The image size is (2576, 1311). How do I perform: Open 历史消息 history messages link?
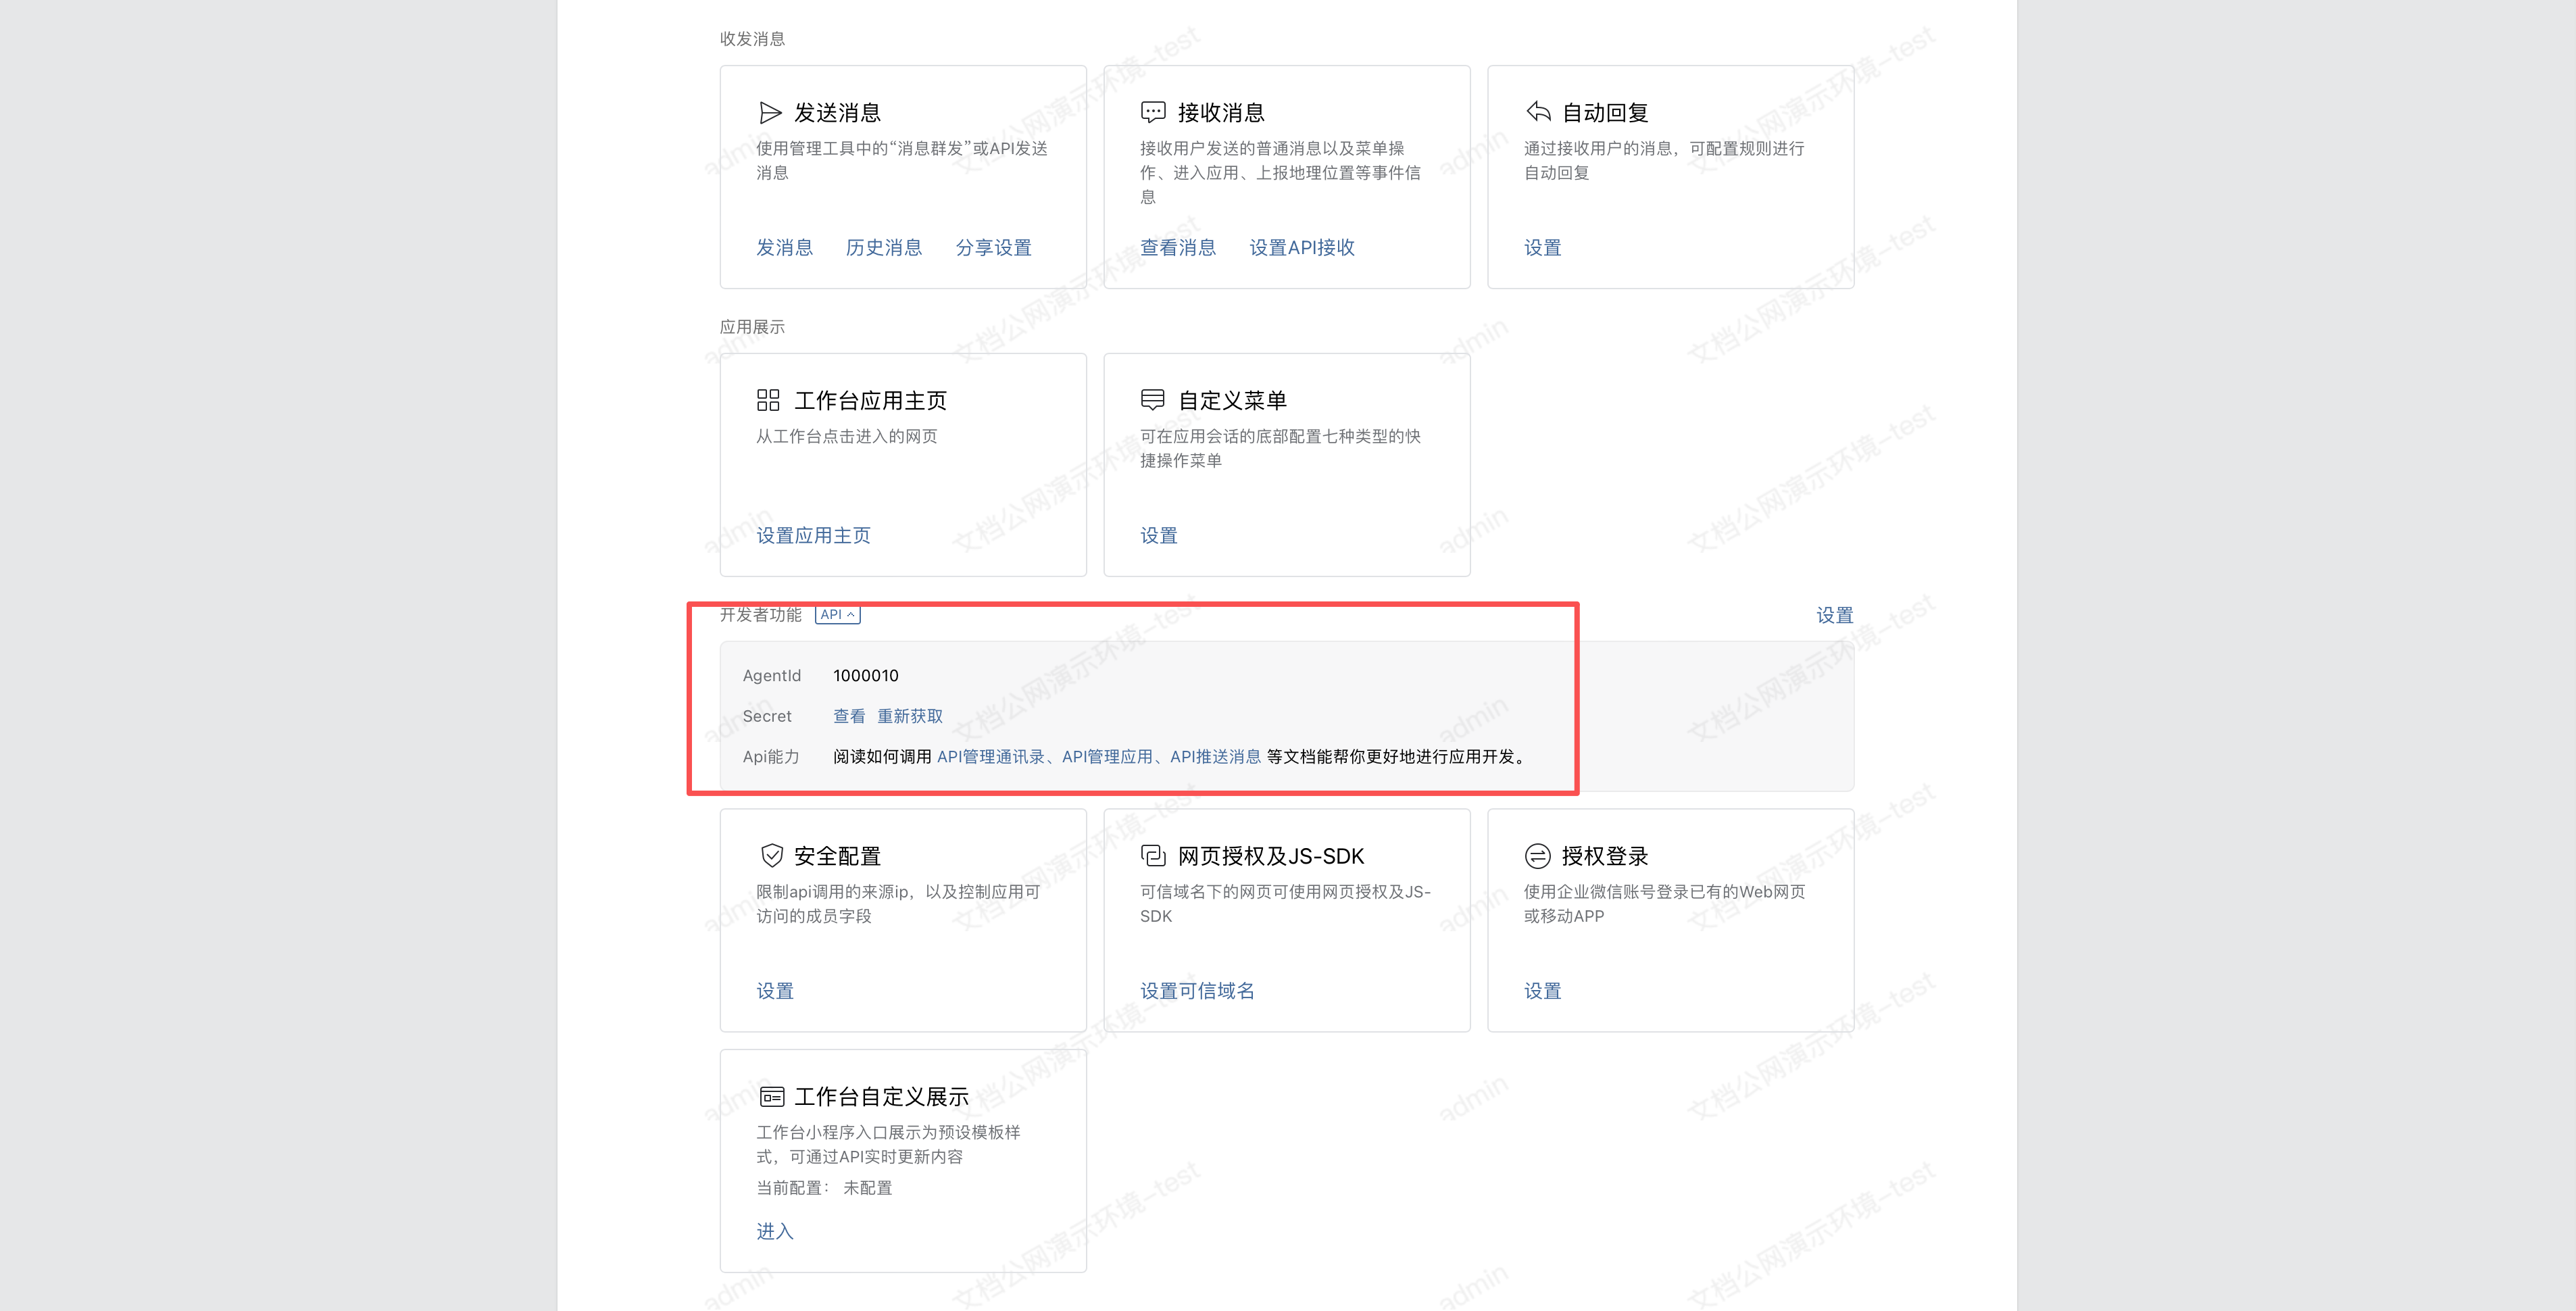(x=883, y=247)
